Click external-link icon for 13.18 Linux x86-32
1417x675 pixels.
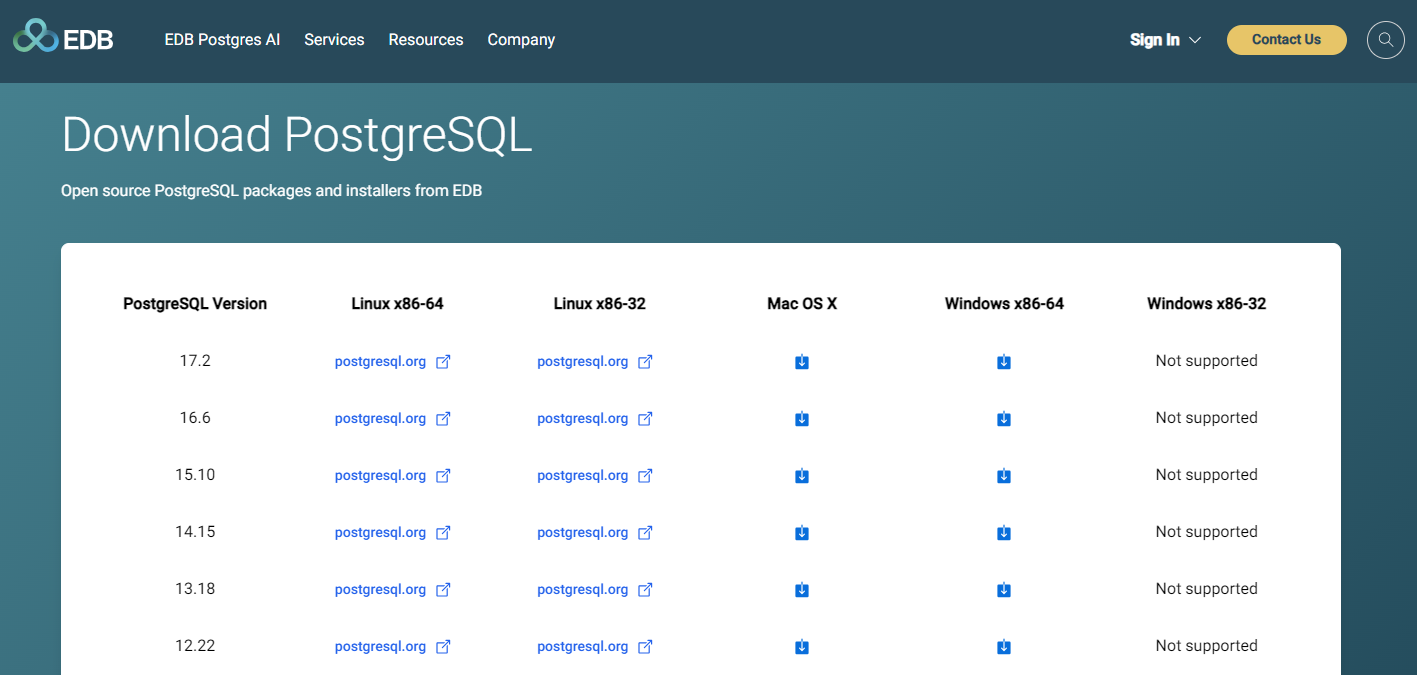pyautogui.click(x=645, y=590)
